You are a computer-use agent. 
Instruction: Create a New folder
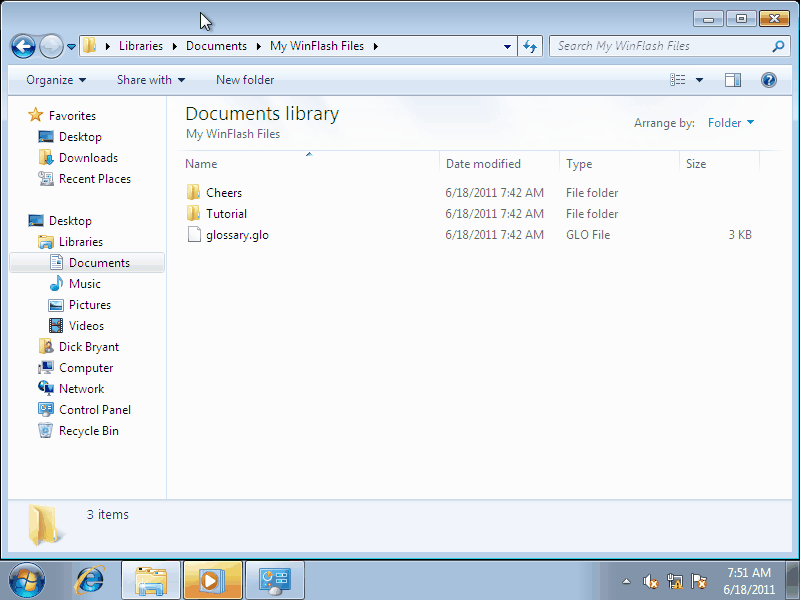click(x=245, y=80)
